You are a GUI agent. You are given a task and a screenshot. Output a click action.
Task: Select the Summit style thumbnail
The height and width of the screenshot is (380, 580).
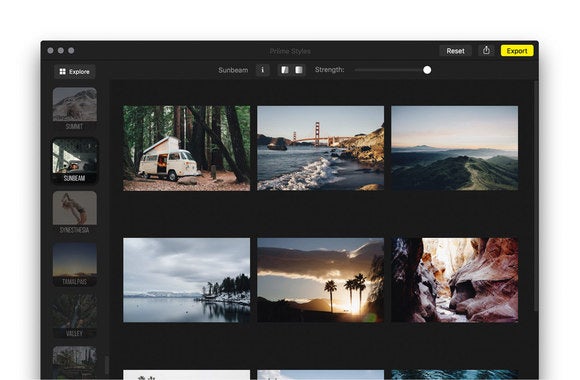click(75, 108)
